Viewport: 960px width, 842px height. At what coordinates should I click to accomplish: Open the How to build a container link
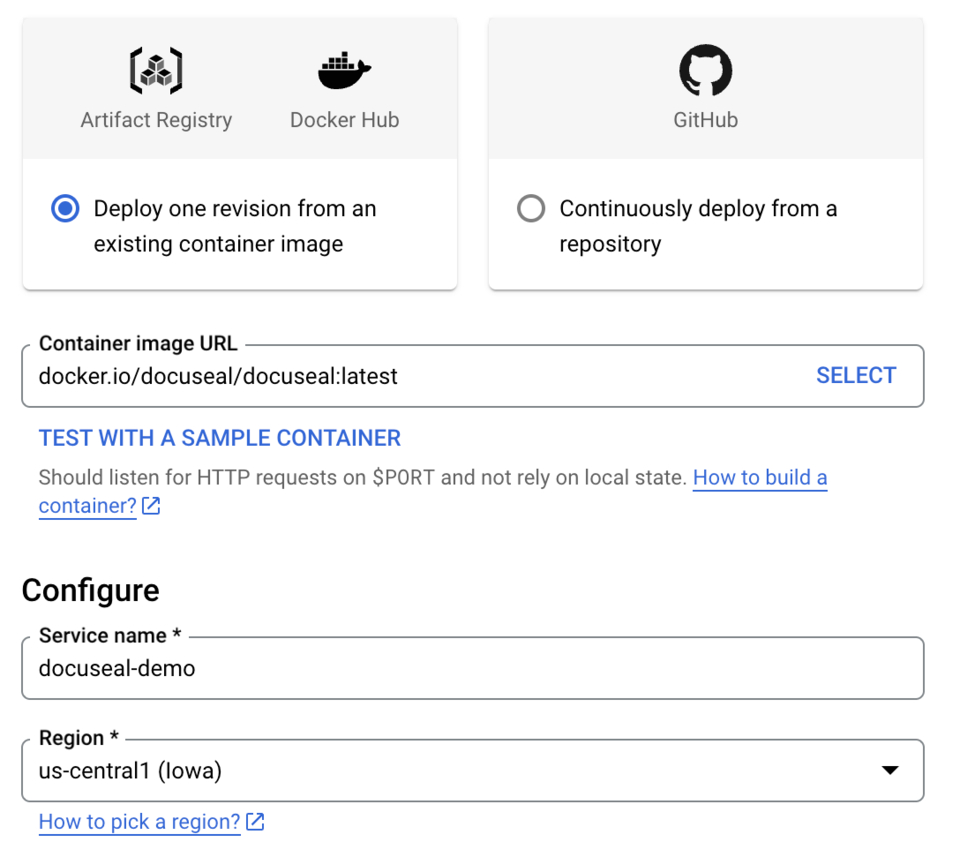click(x=760, y=478)
